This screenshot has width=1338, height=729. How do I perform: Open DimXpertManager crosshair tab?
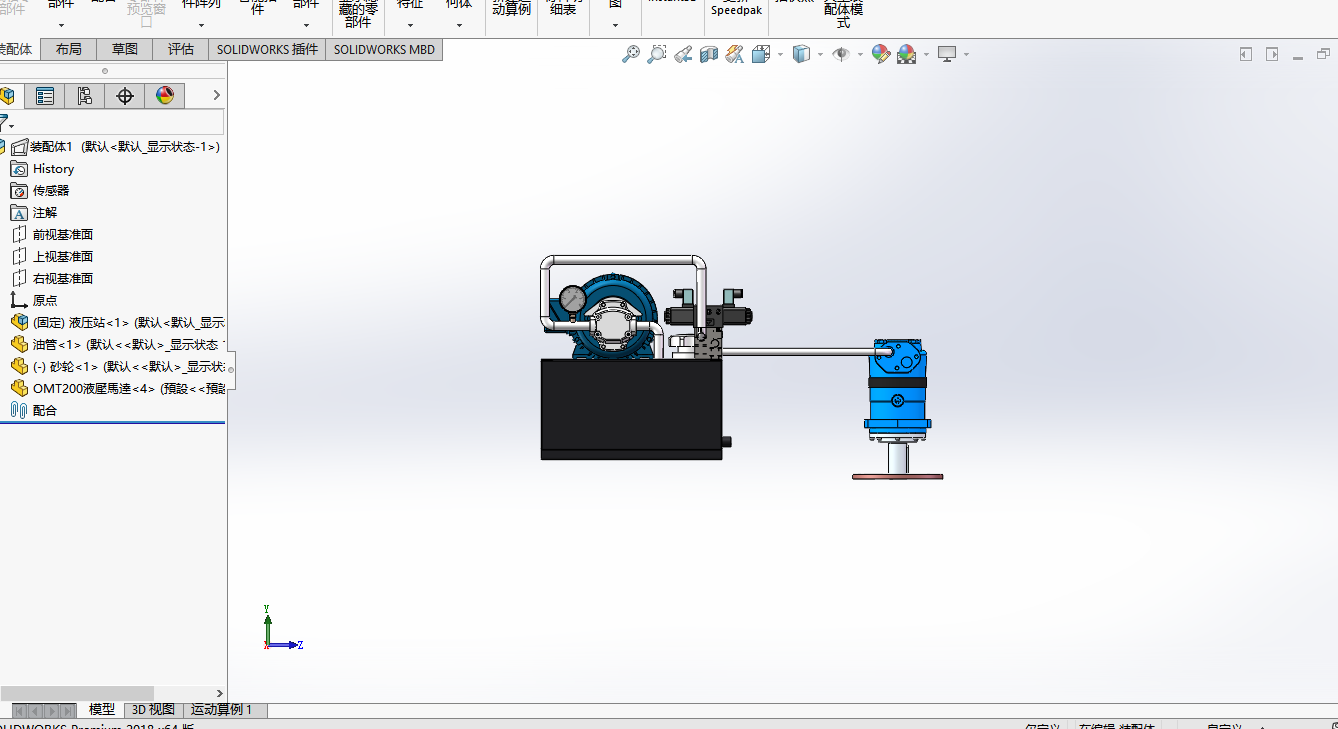(x=125, y=96)
